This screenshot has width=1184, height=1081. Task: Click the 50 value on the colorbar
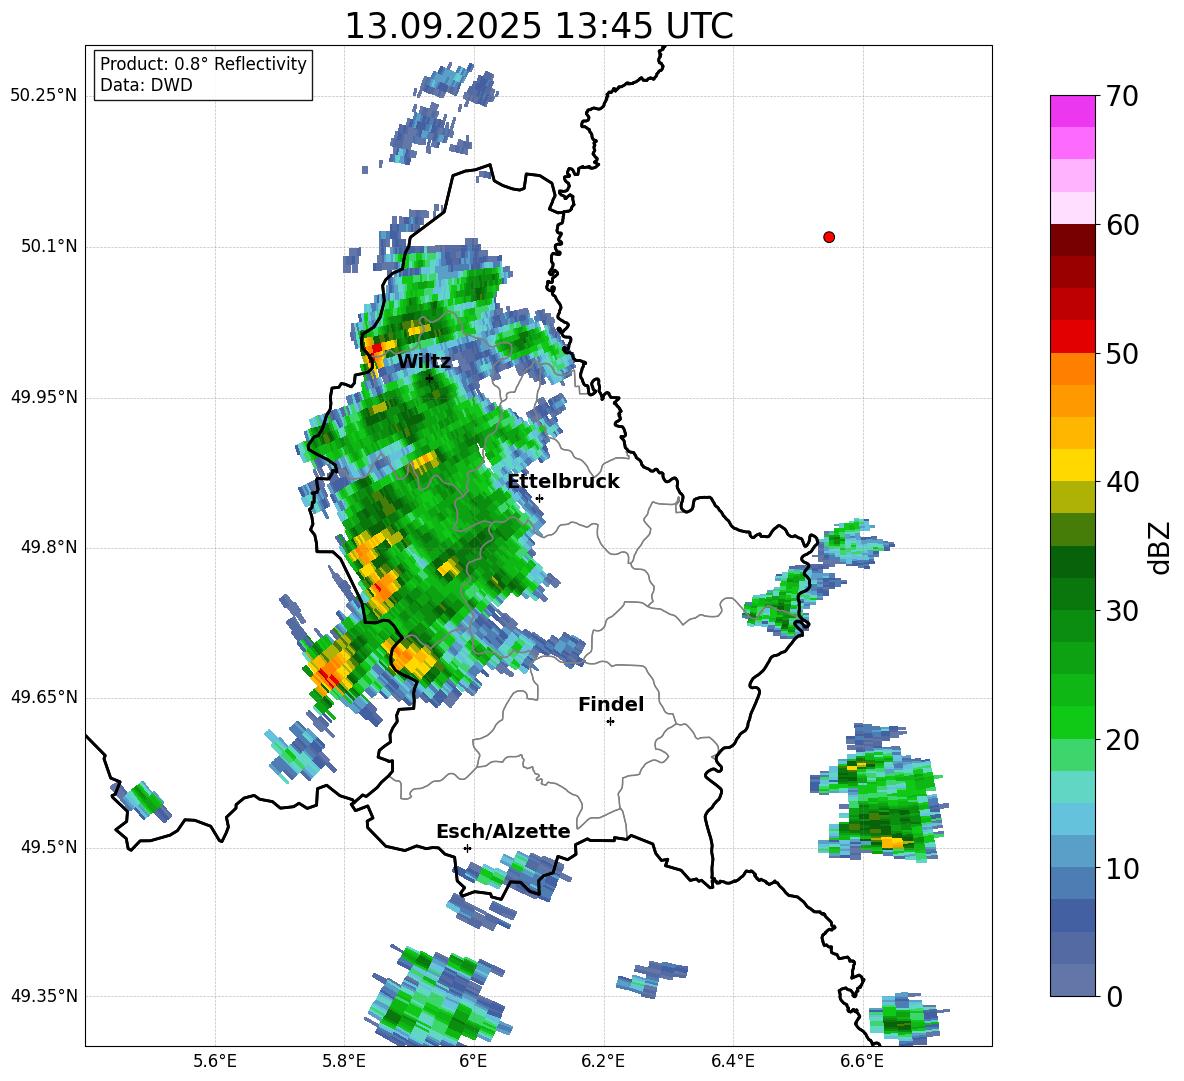pos(1122,354)
